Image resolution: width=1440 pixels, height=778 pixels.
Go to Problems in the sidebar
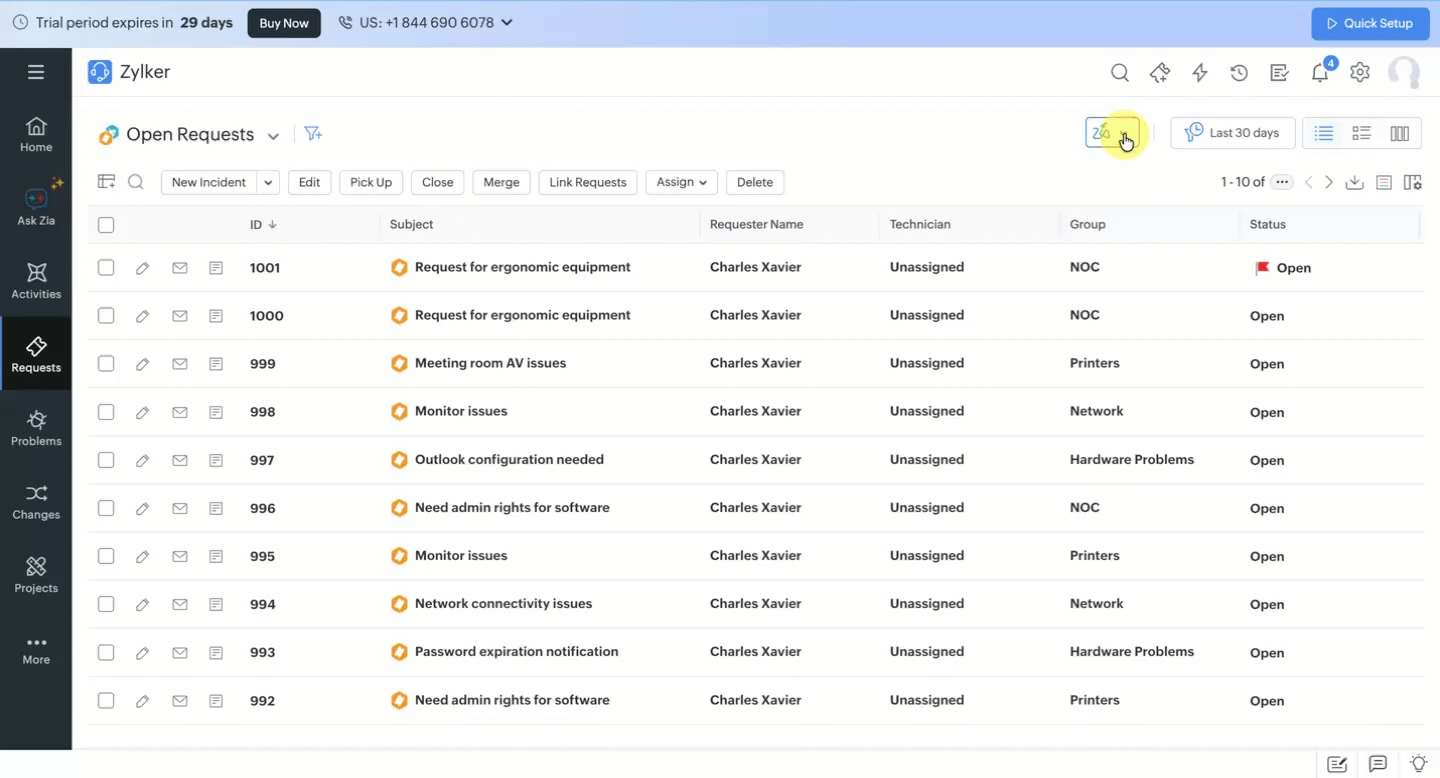[x=36, y=428]
